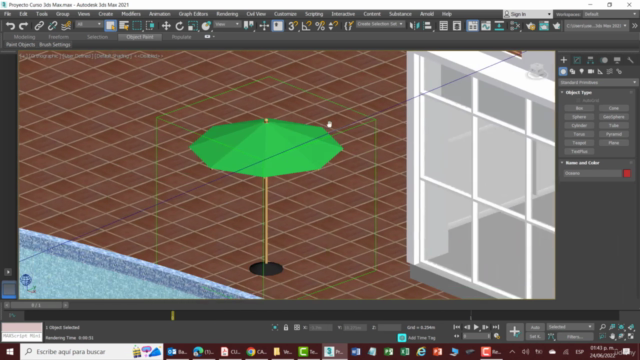Open the Rendering menu
The image size is (640, 360).
point(227,14)
